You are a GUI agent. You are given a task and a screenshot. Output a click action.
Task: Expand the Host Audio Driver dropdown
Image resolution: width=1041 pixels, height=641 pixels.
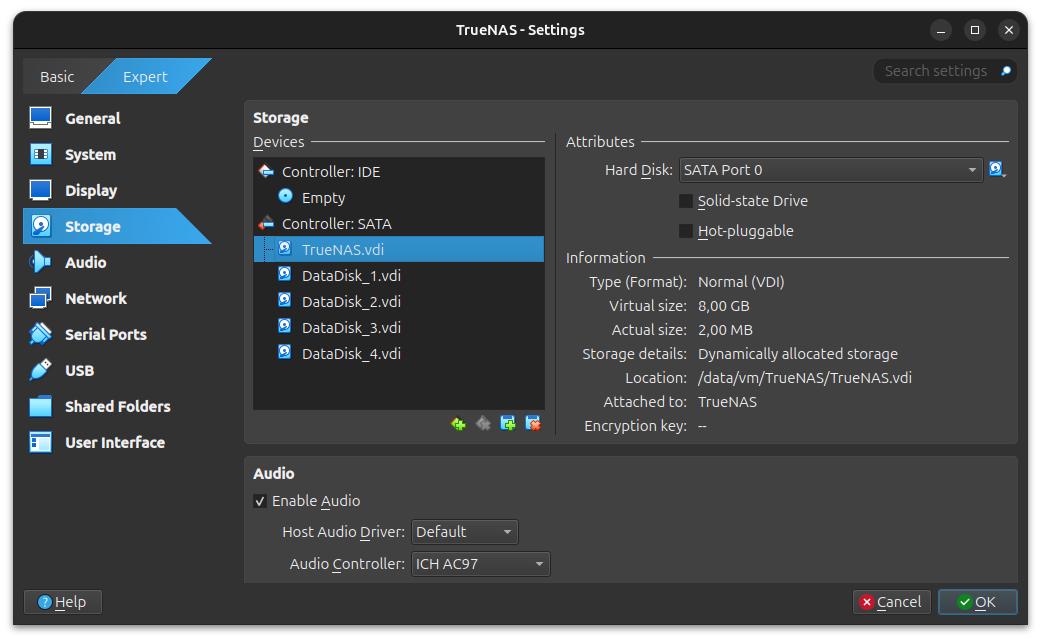point(465,532)
